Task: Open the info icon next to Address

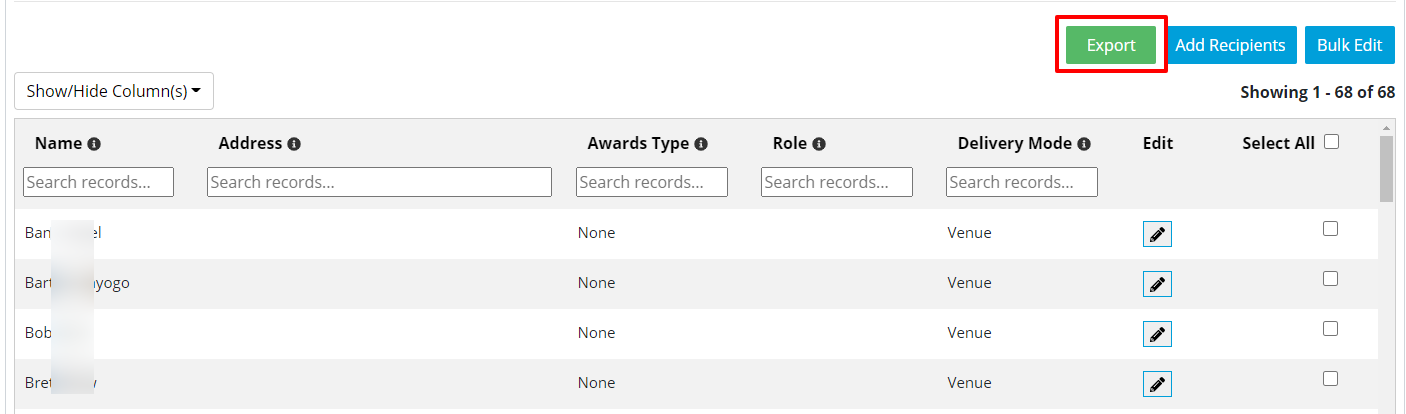Action: [294, 144]
